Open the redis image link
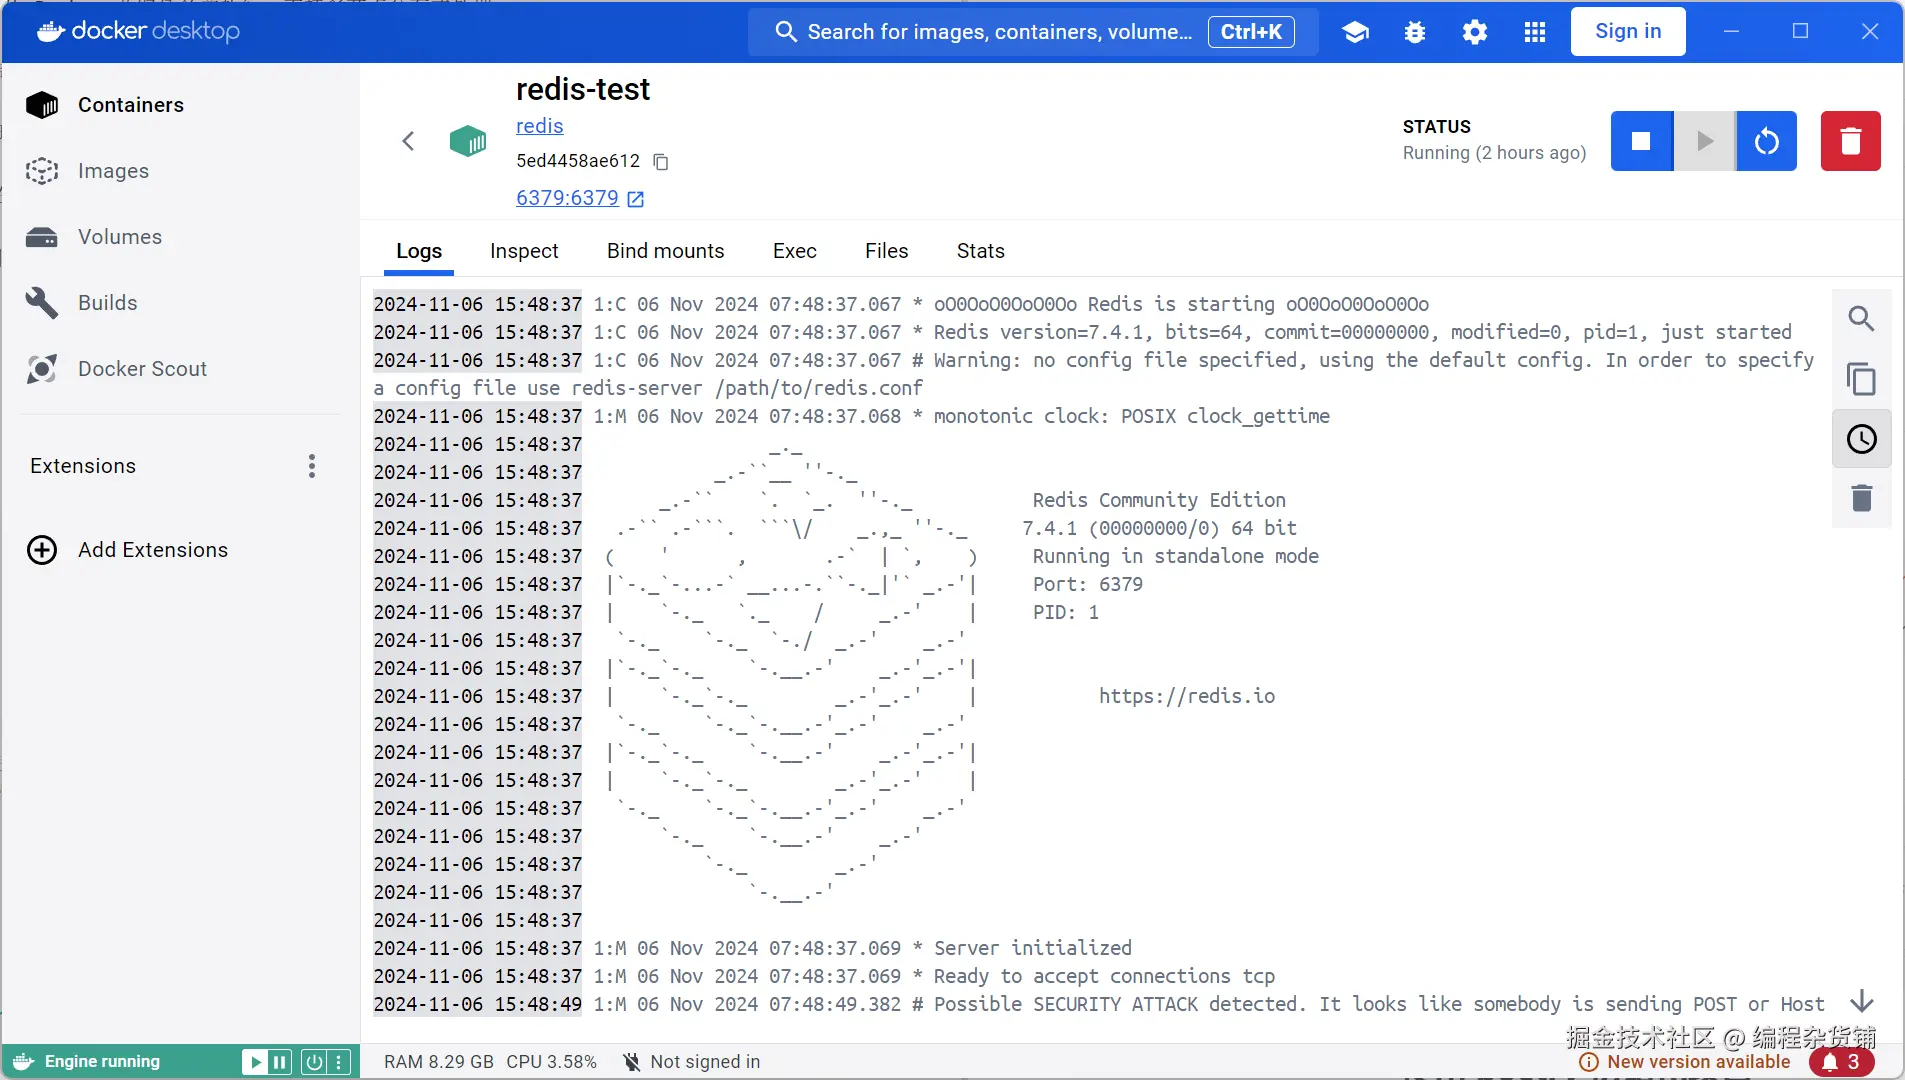 click(x=539, y=126)
